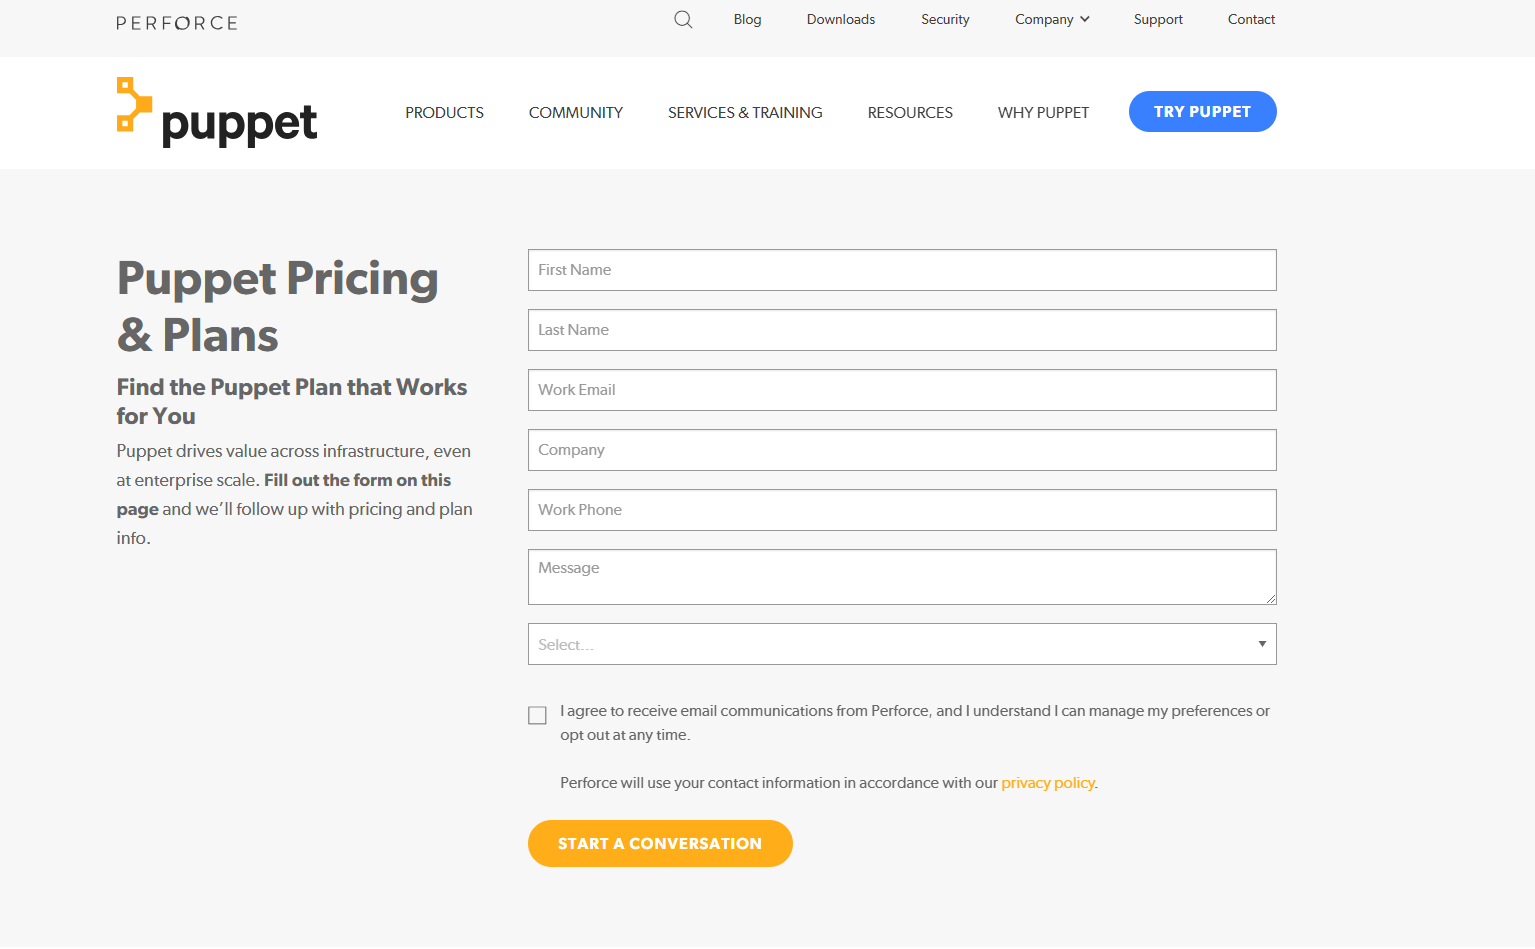Open the Services & Training menu
This screenshot has height=949, width=1535.
pyautogui.click(x=744, y=112)
